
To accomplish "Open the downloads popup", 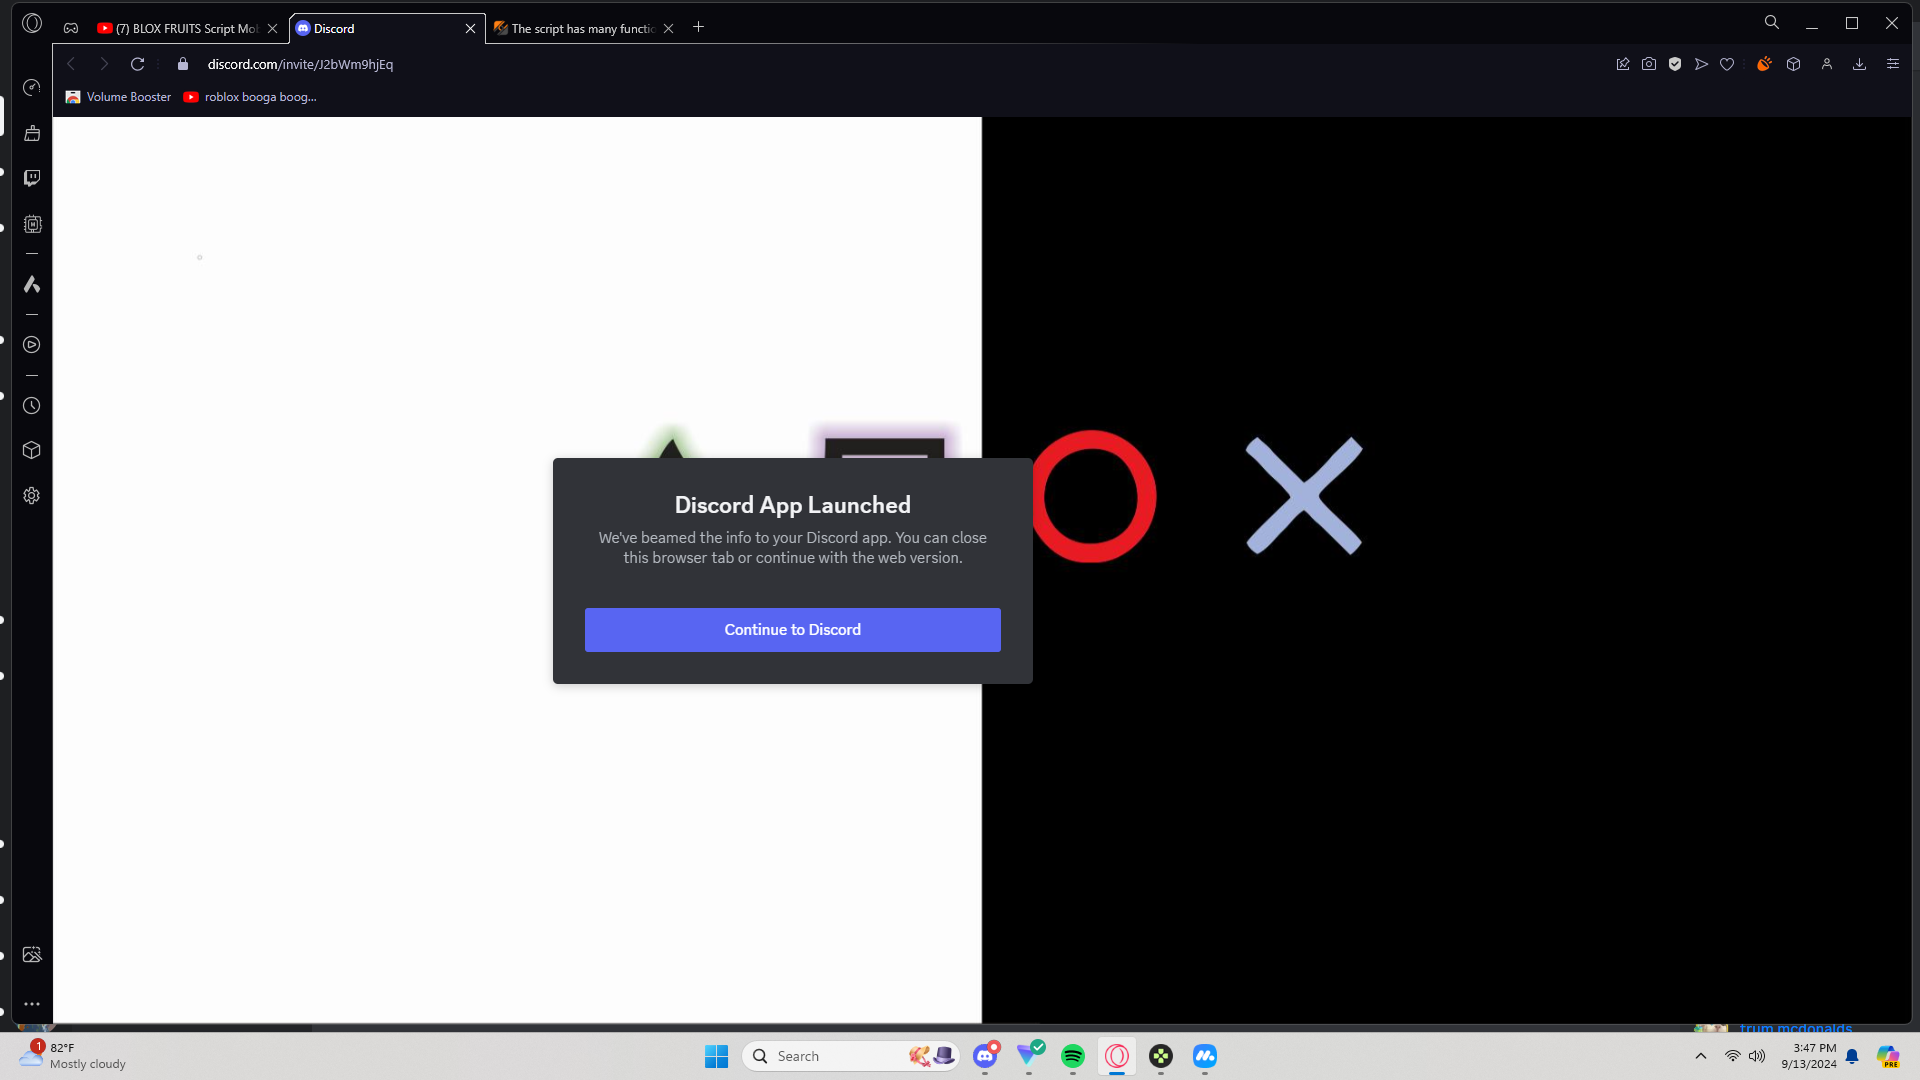I will (1860, 64).
